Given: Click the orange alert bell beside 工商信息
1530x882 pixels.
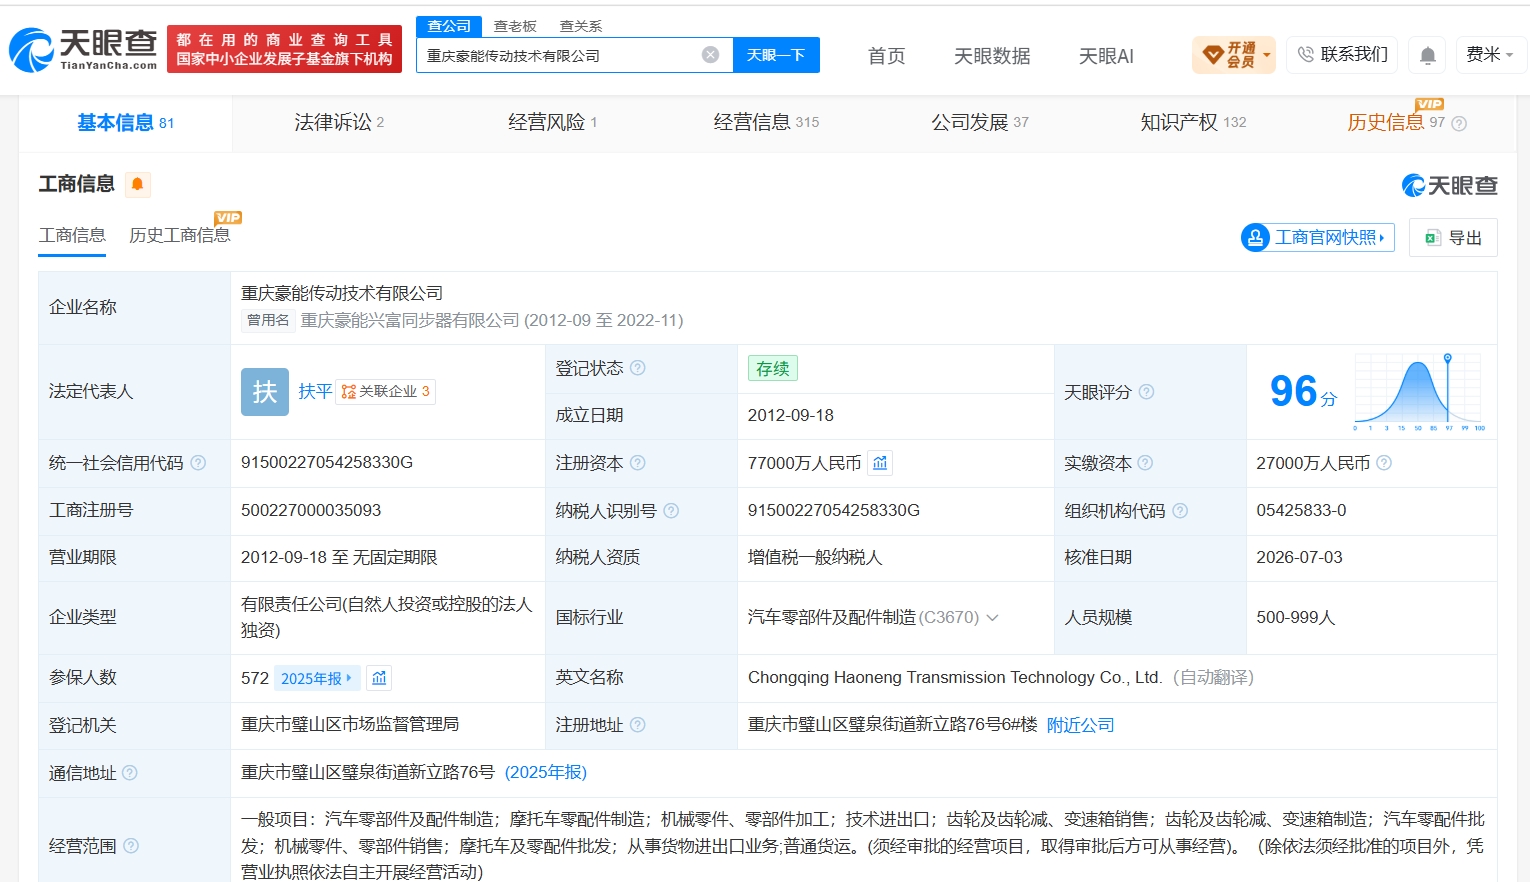Looking at the screenshot, I should click(138, 184).
